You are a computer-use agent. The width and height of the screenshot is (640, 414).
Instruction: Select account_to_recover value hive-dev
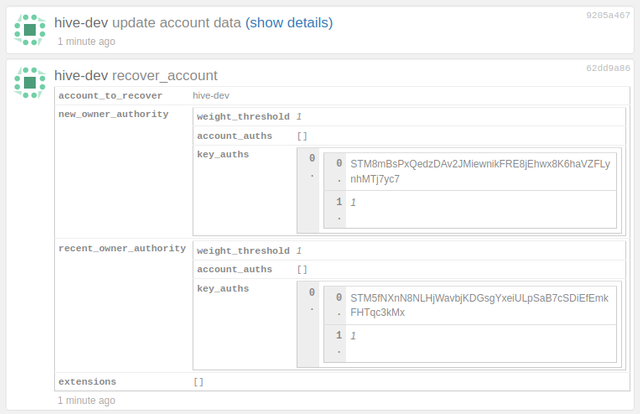pos(211,96)
